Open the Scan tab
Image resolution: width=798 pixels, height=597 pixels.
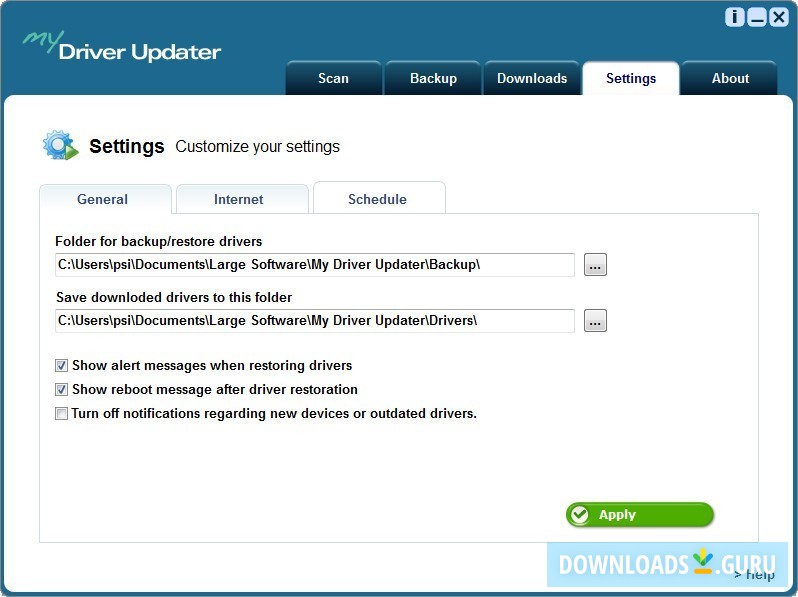333,78
